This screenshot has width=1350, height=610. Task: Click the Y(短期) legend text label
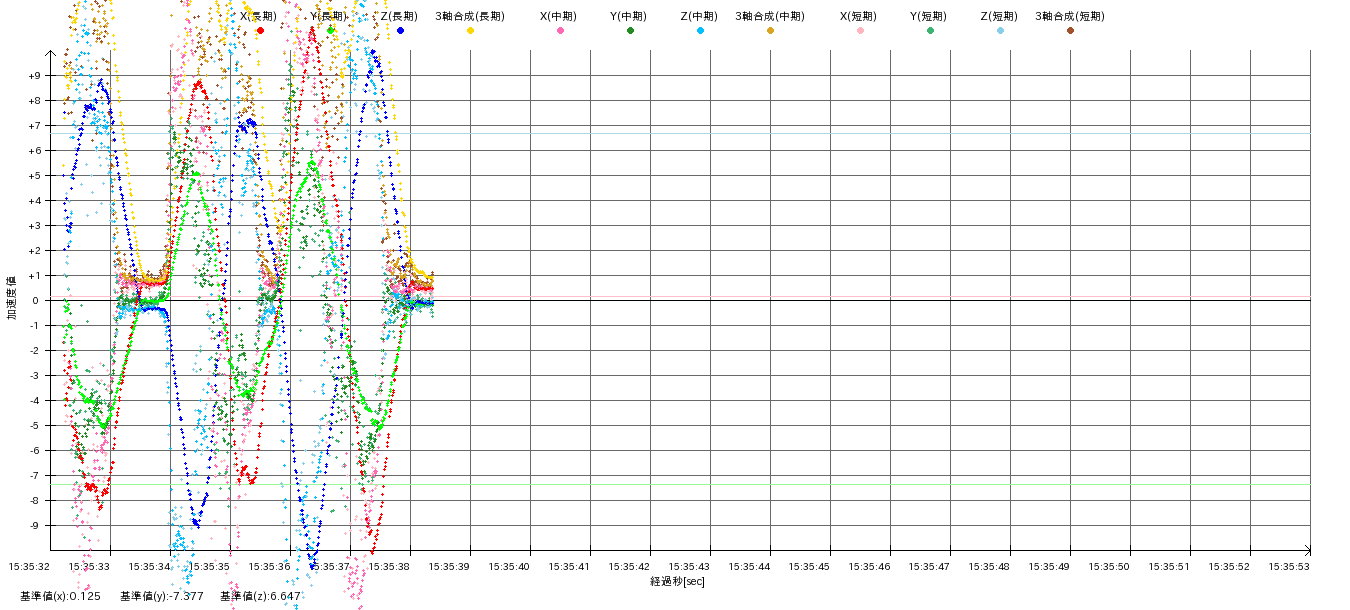point(928,16)
